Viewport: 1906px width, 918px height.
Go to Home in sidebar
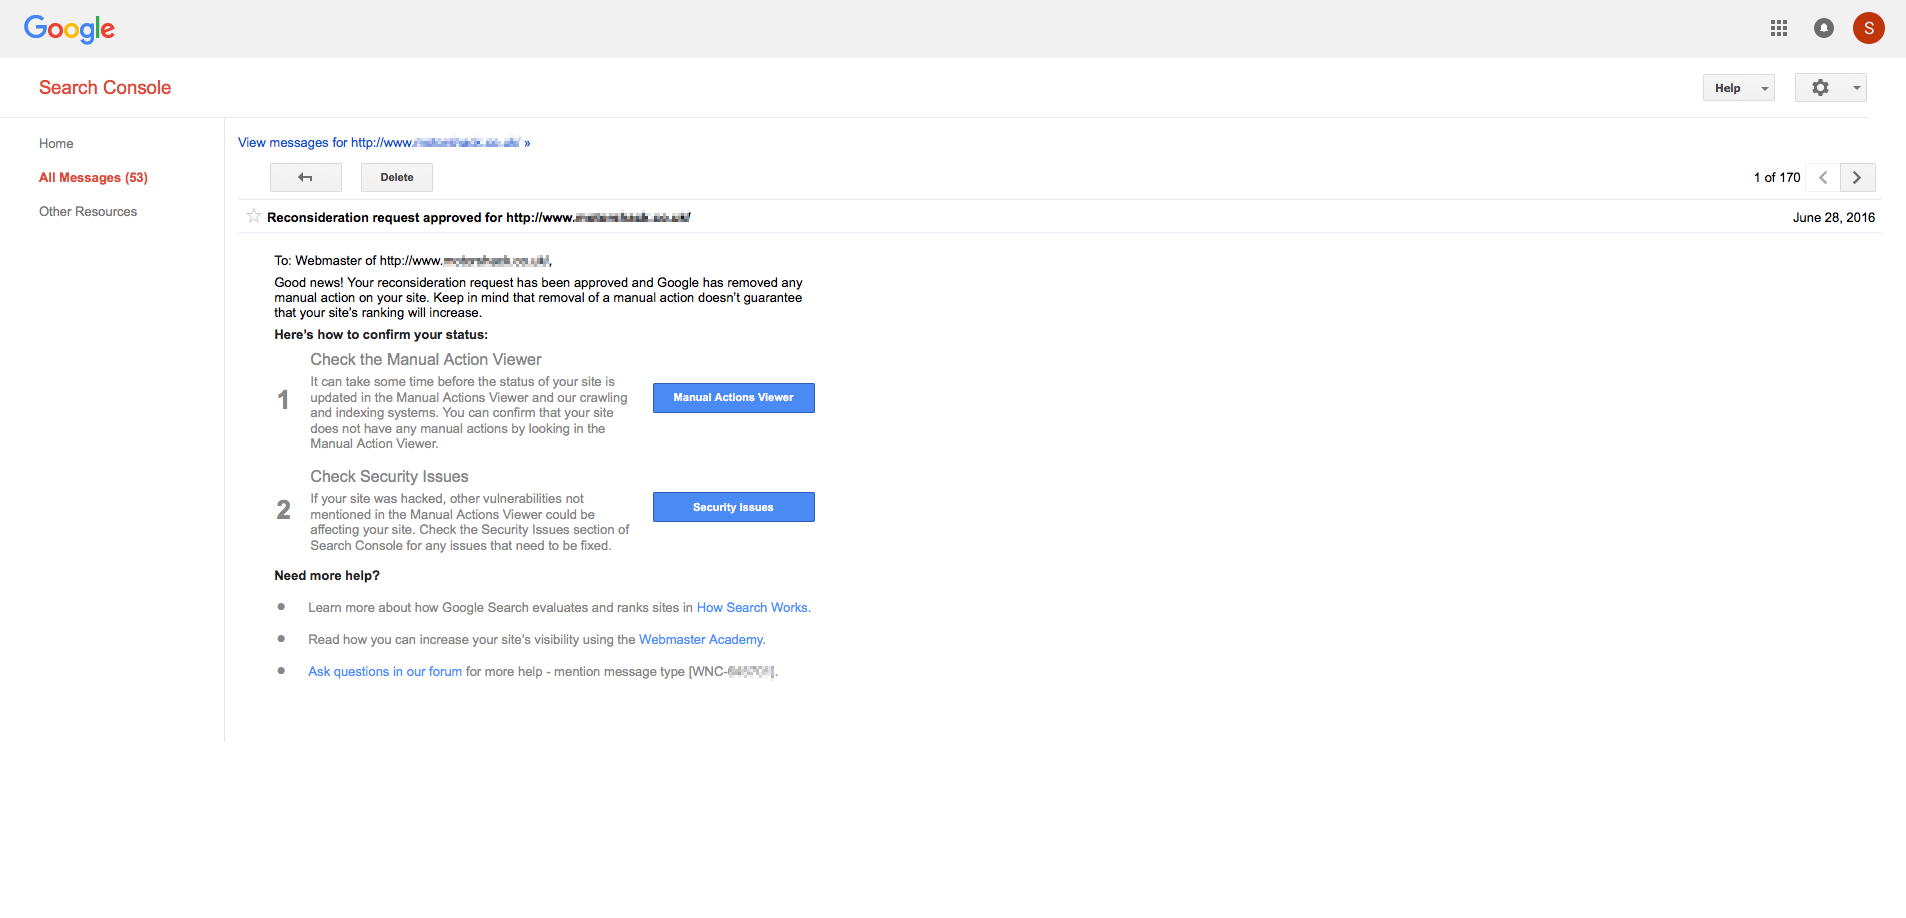click(x=56, y=144)
